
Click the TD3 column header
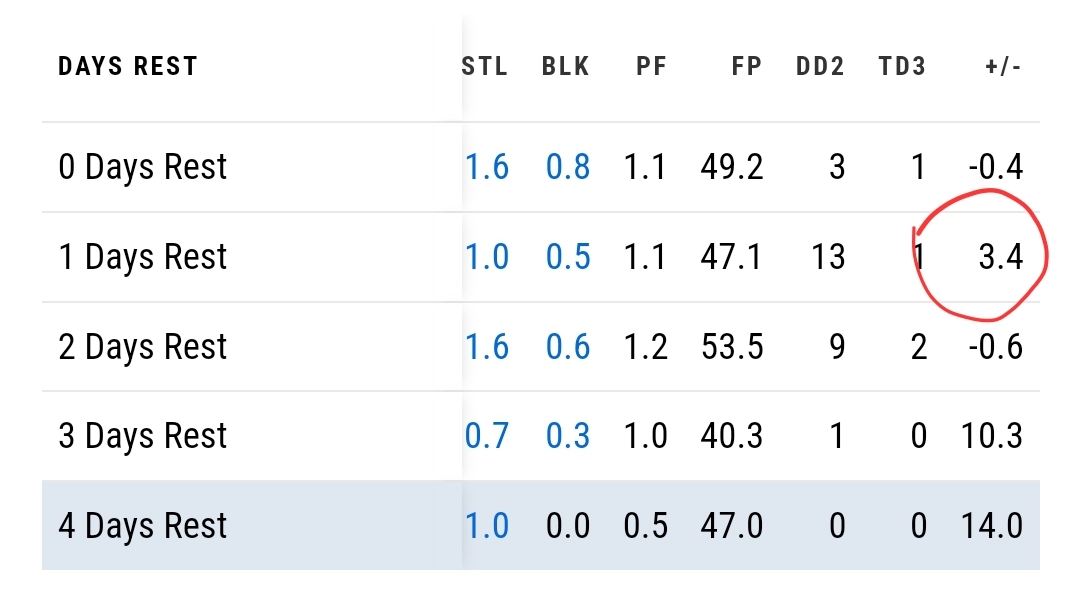[902, 67]
